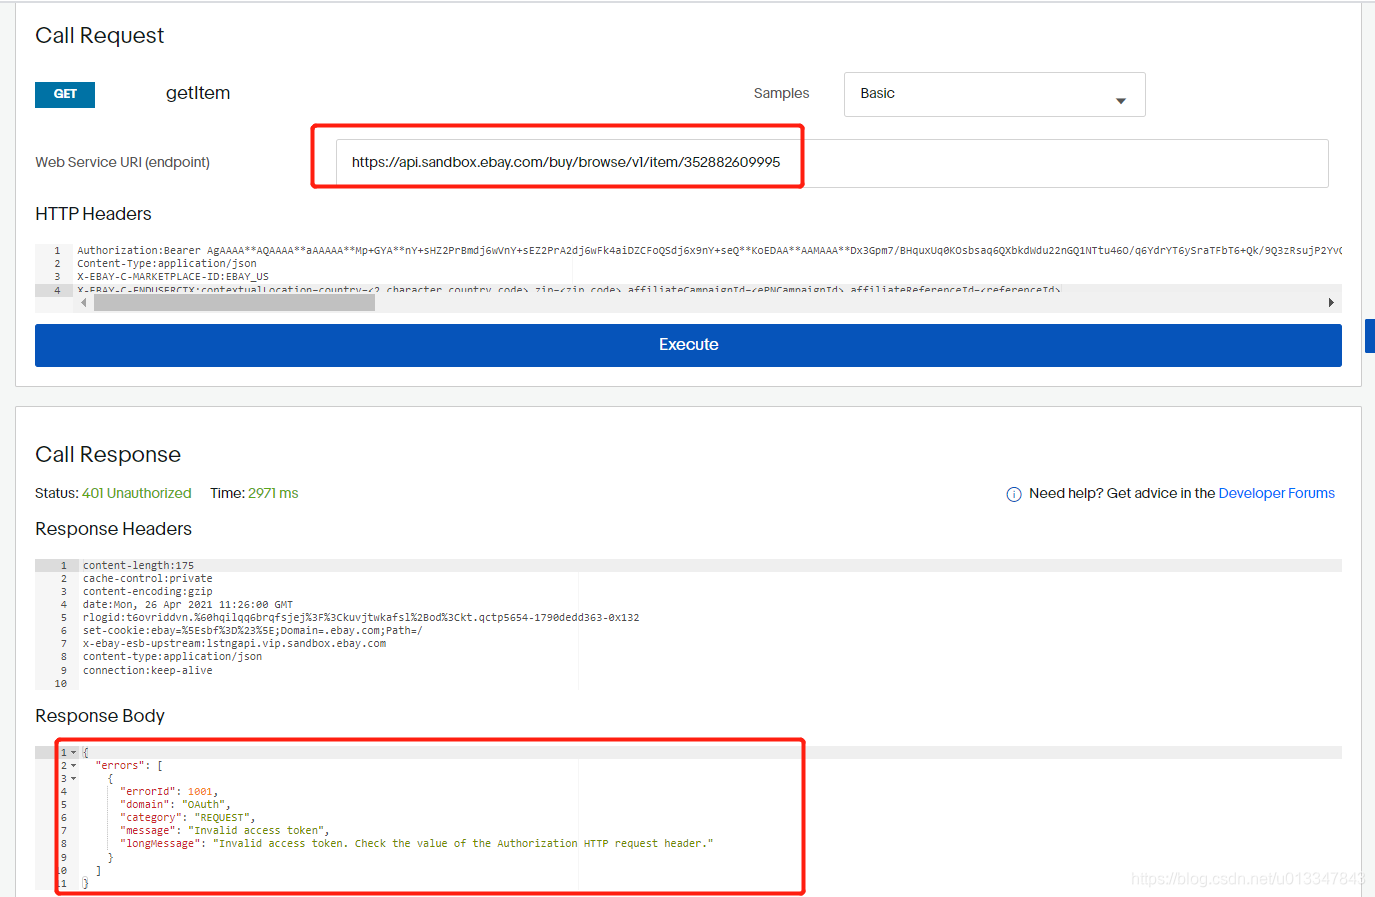This screenshot has width=1375, height=897.
Task: Click the Content-Type:application/json request header
Action: [x=167, y=264]
